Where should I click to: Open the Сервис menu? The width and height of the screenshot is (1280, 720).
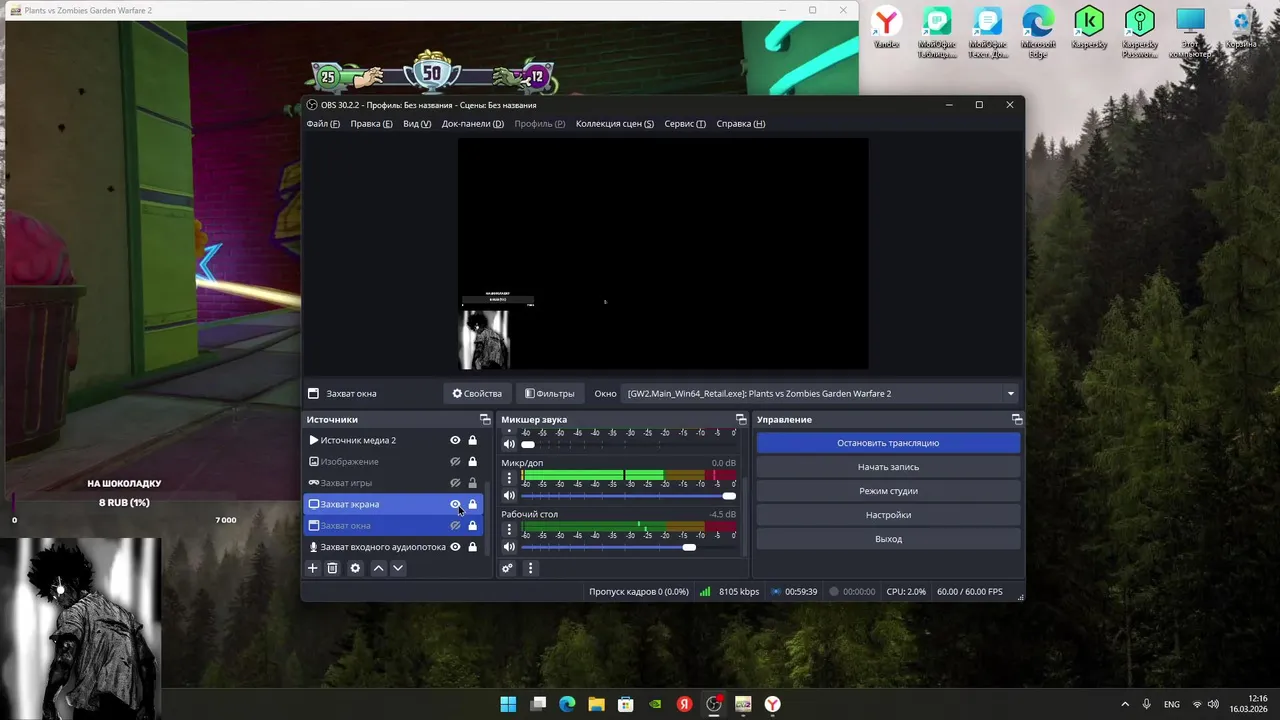pyautogui.click(x=685, y=124)
